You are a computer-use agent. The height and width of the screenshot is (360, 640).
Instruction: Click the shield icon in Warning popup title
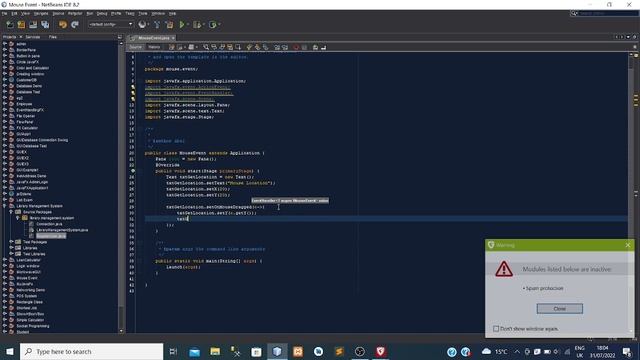pyautogui.click(x=491, y=245)
